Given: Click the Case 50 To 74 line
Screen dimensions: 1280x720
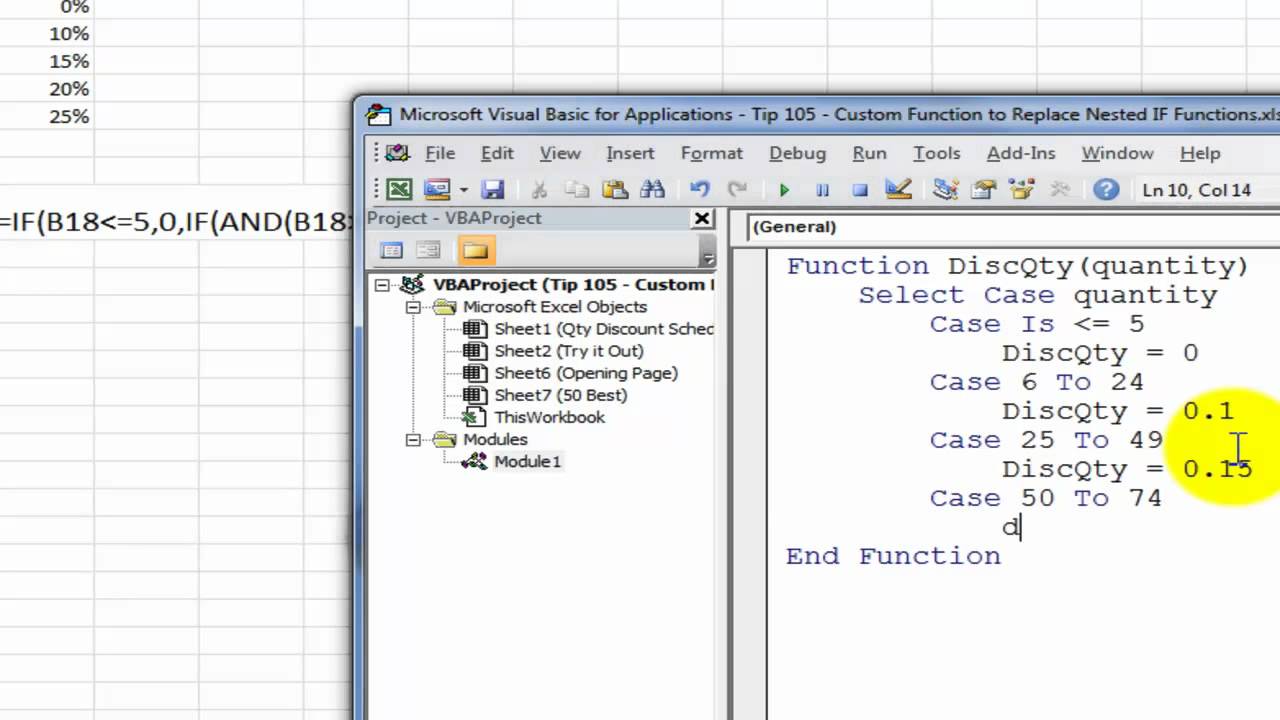Looking at the screenshot, I should [x=1046, y=498].
